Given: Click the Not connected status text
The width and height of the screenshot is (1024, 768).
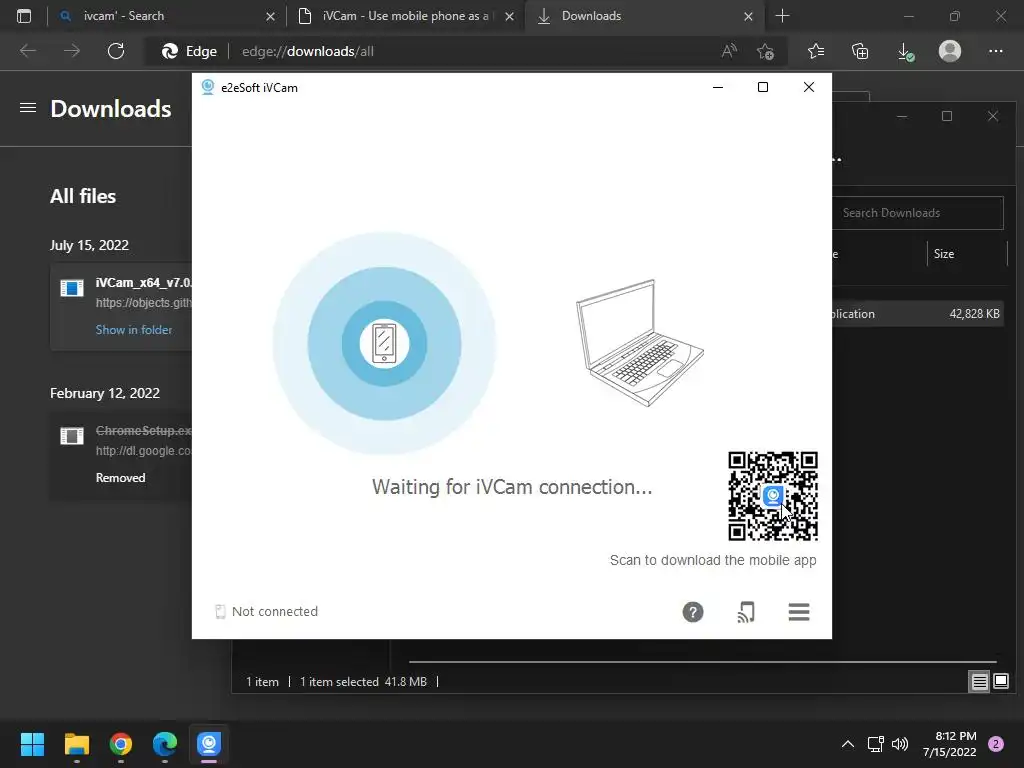Looking at the screenshot, I should point(275,611).
